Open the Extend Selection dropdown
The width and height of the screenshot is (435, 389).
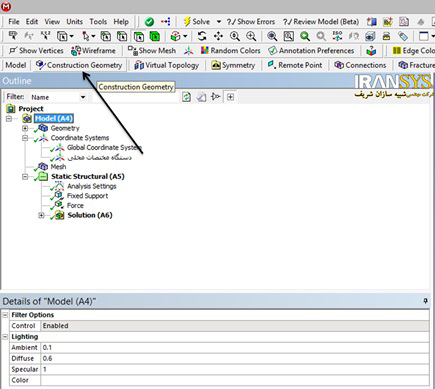[x=179, y=36]
